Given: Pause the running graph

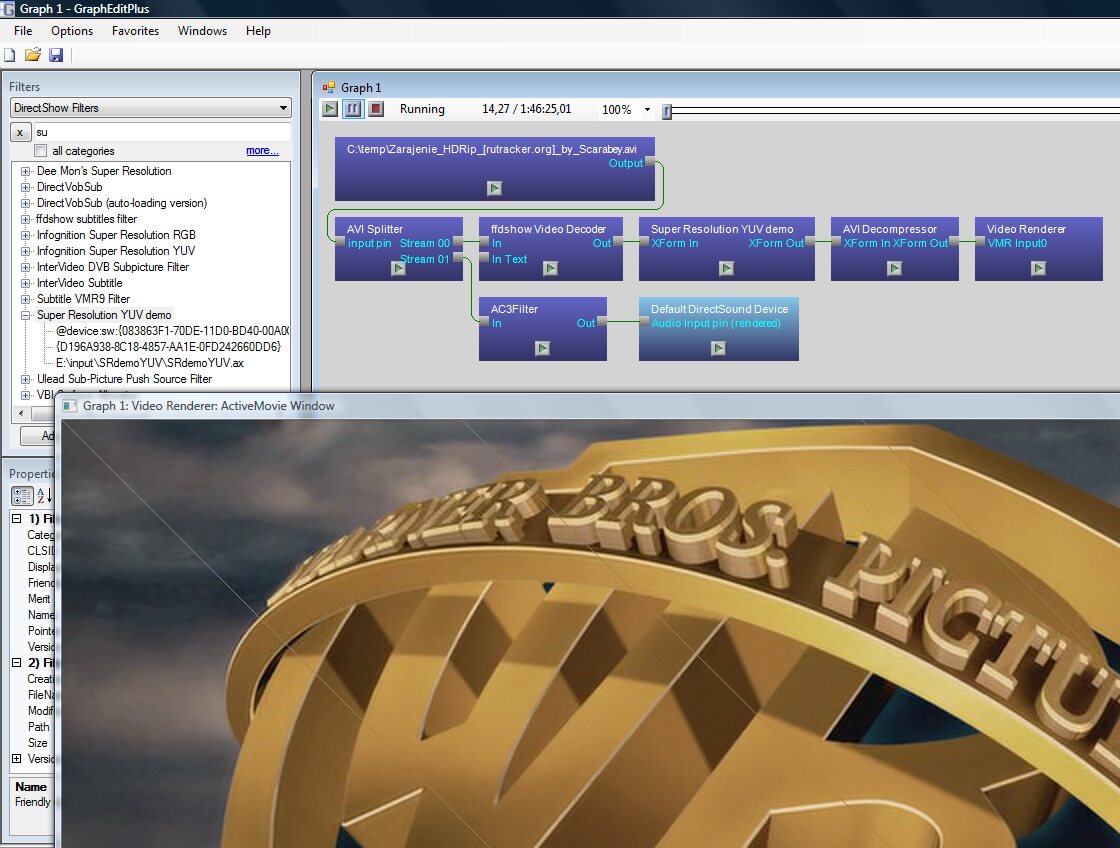Looking at the screenshot, I should (x=353, y=109).
